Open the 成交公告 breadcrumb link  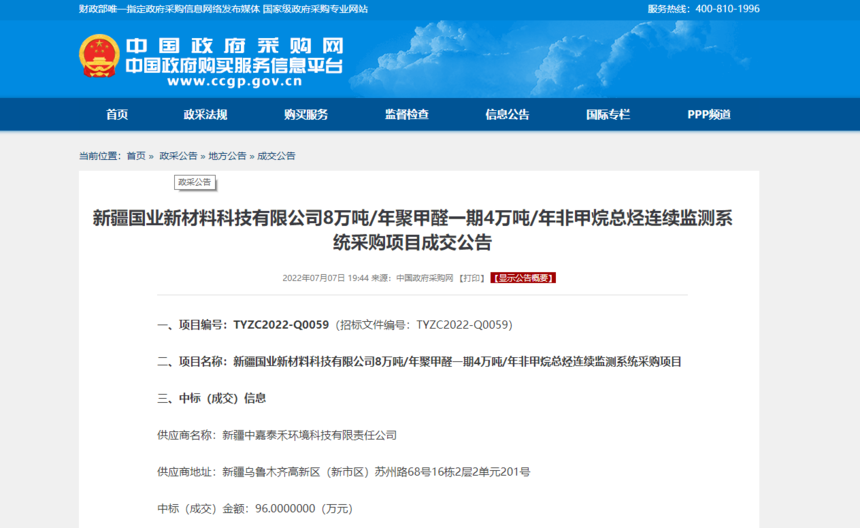276,156
